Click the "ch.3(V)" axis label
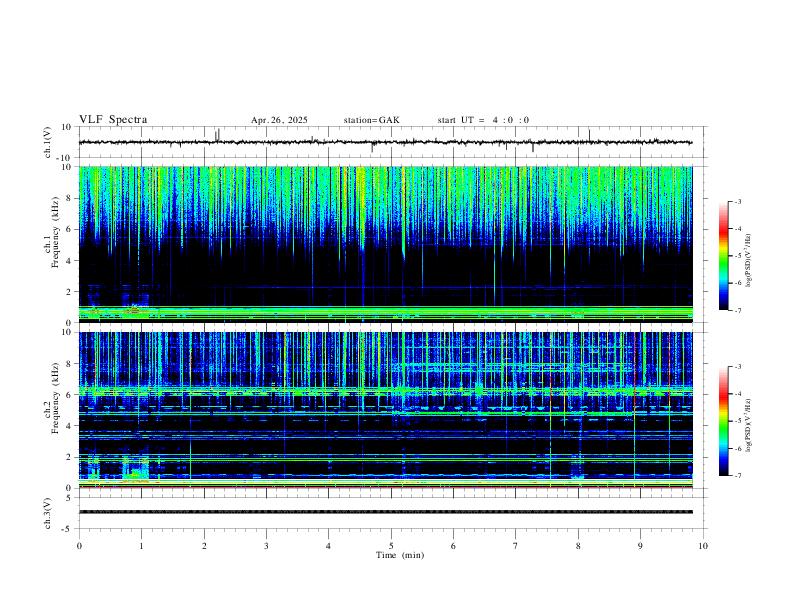The height and width of the screenshot is (612, 792). pyautogui.click(x=48, y=513)
